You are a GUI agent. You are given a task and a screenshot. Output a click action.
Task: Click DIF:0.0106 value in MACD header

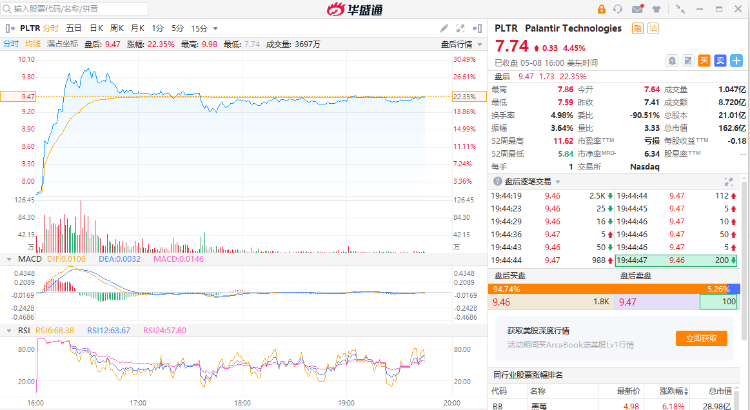coord(66,259)
